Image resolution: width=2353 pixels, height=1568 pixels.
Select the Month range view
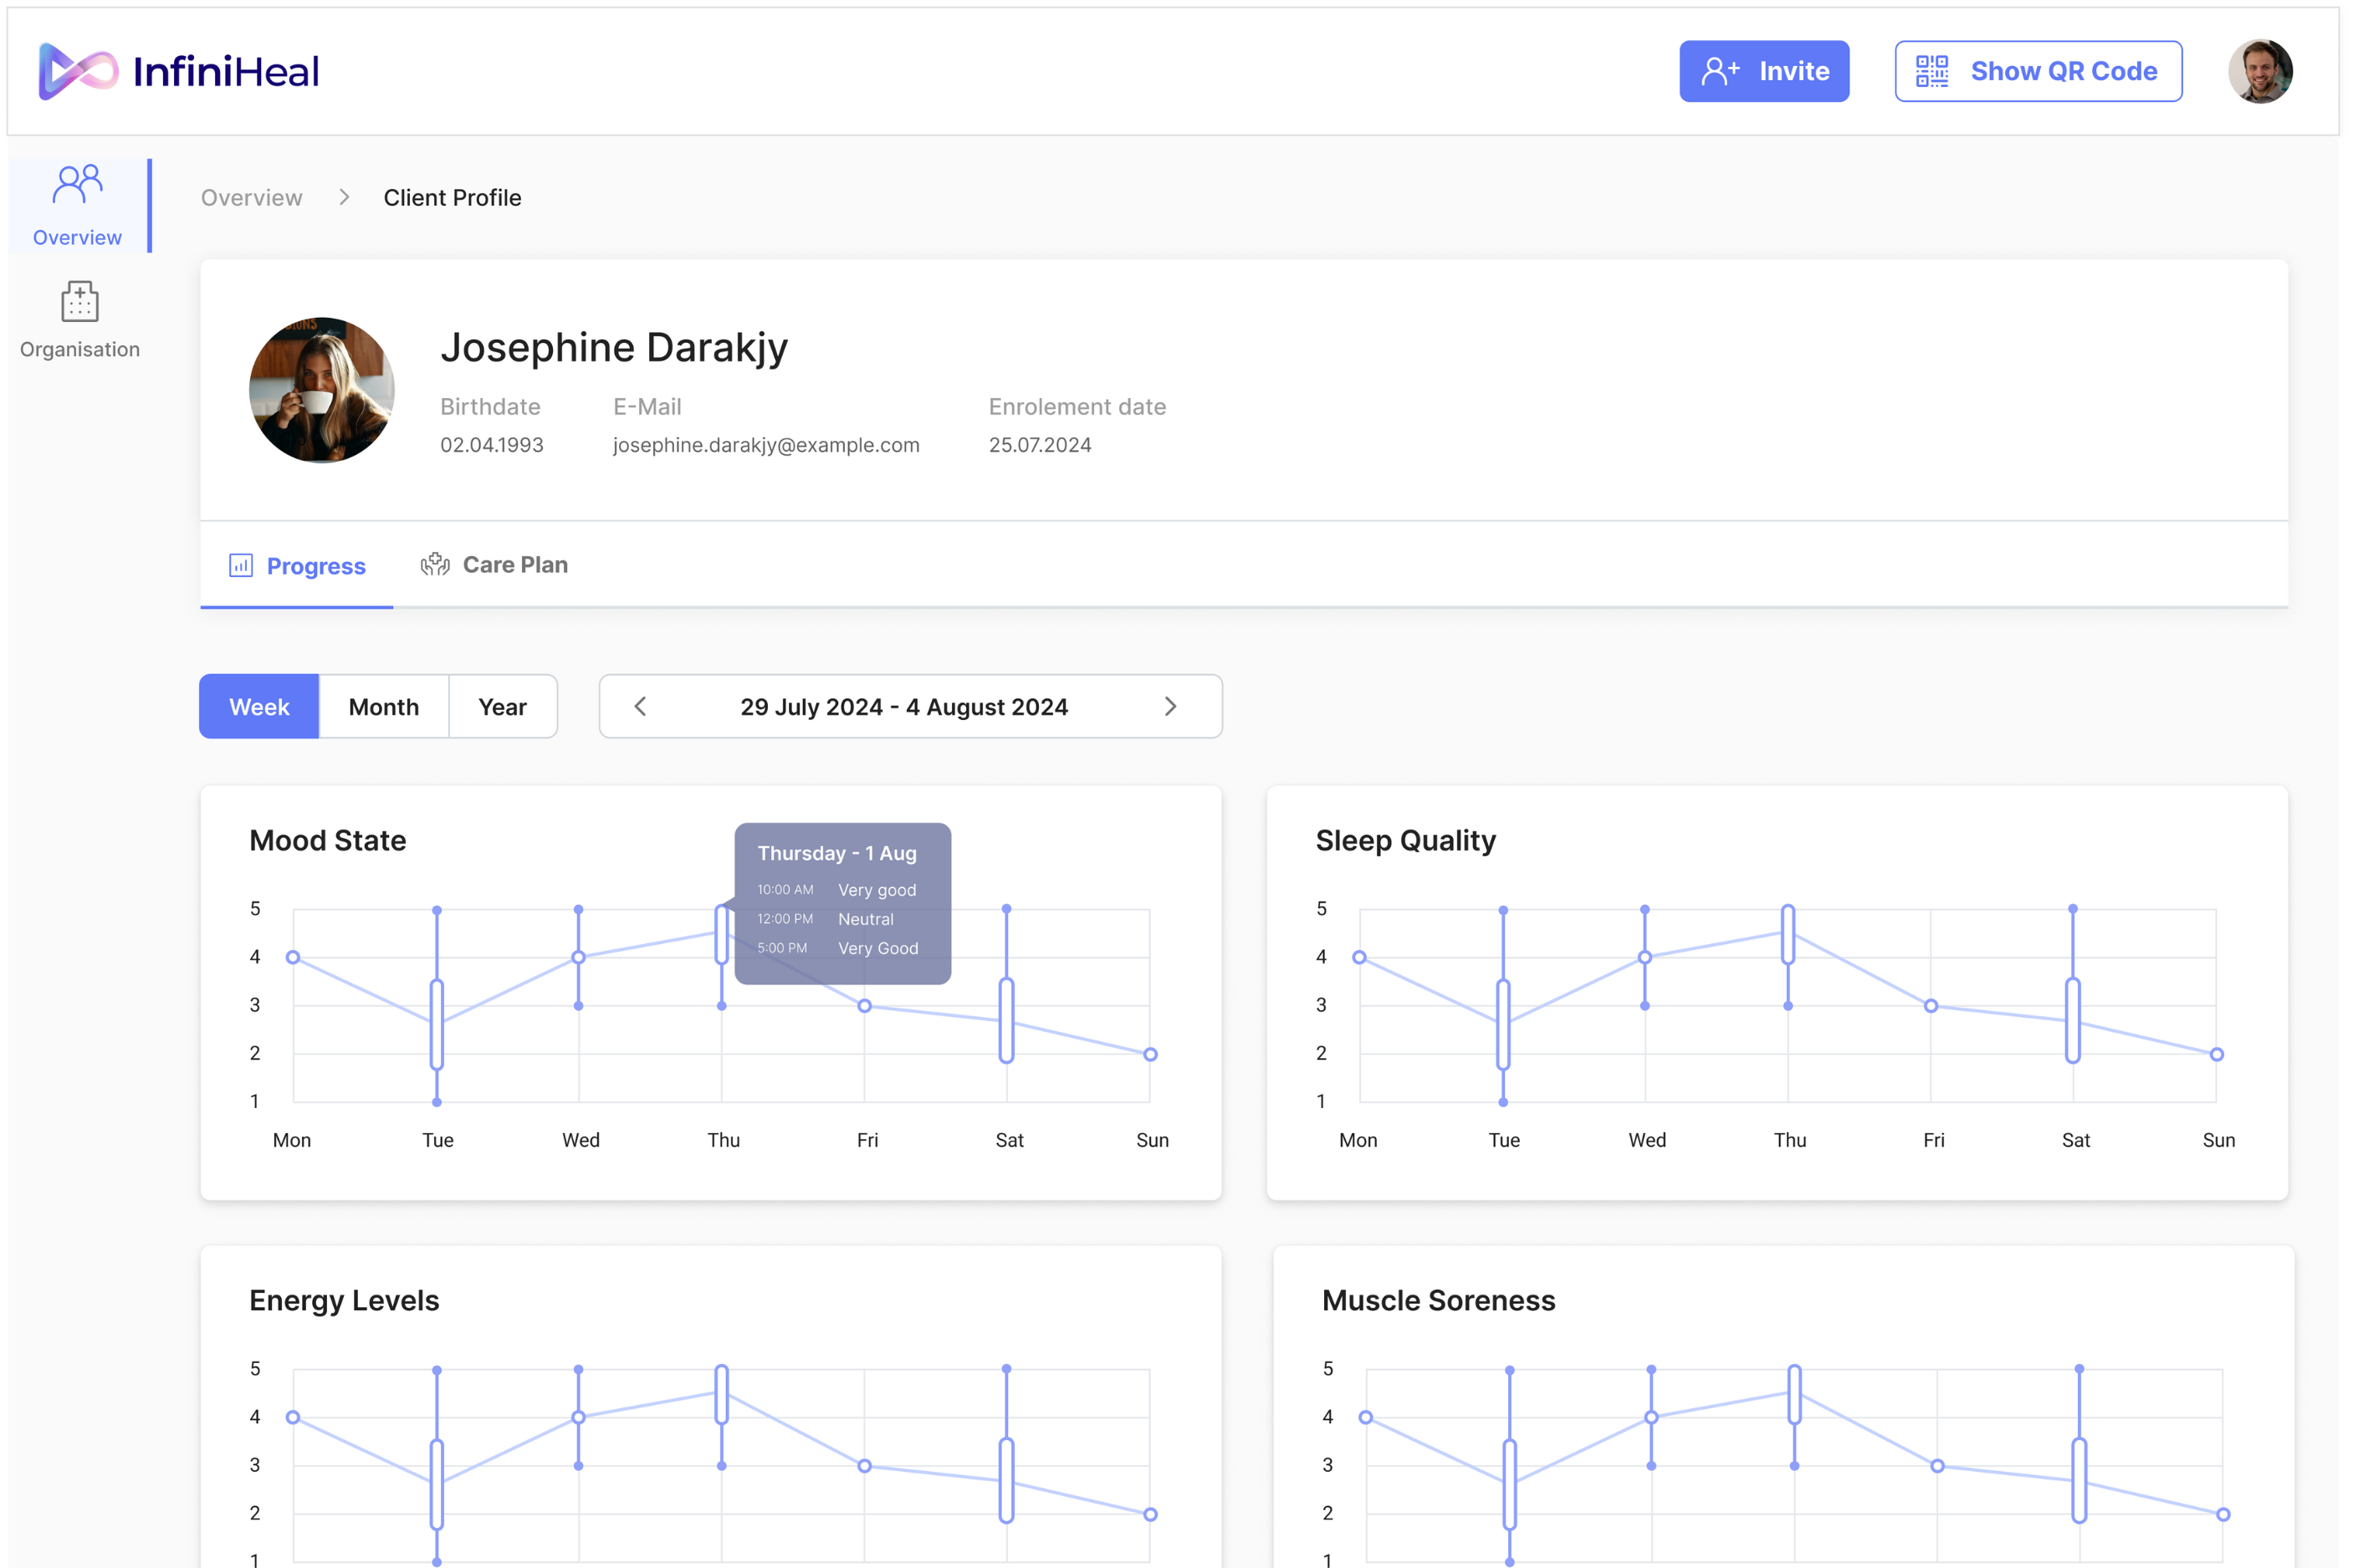(384, 706)
